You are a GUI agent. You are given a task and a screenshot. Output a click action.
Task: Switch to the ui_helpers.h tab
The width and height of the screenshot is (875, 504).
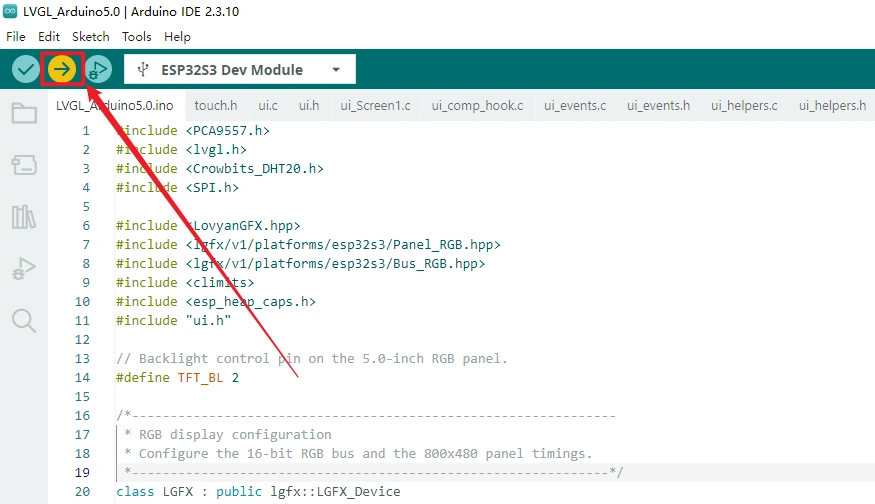click(833, 105)
